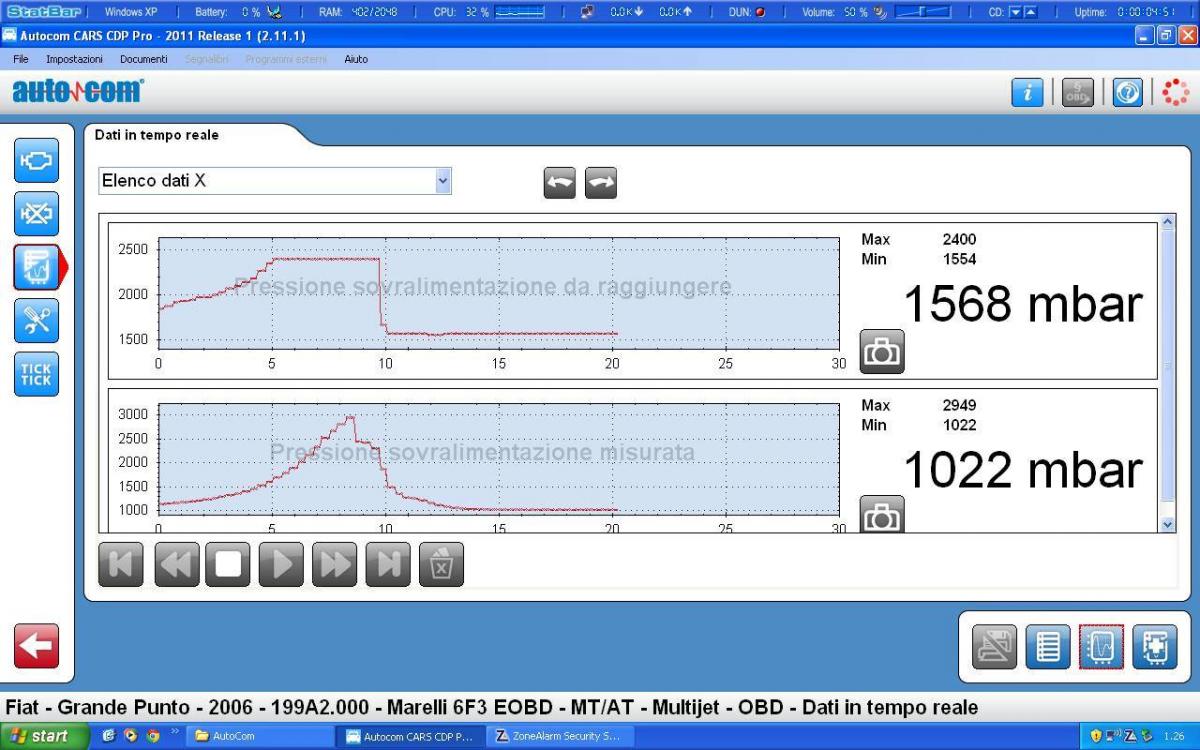
Task: Take snapshot of target boost pressure graph
Action: click(x=882, y=351)
